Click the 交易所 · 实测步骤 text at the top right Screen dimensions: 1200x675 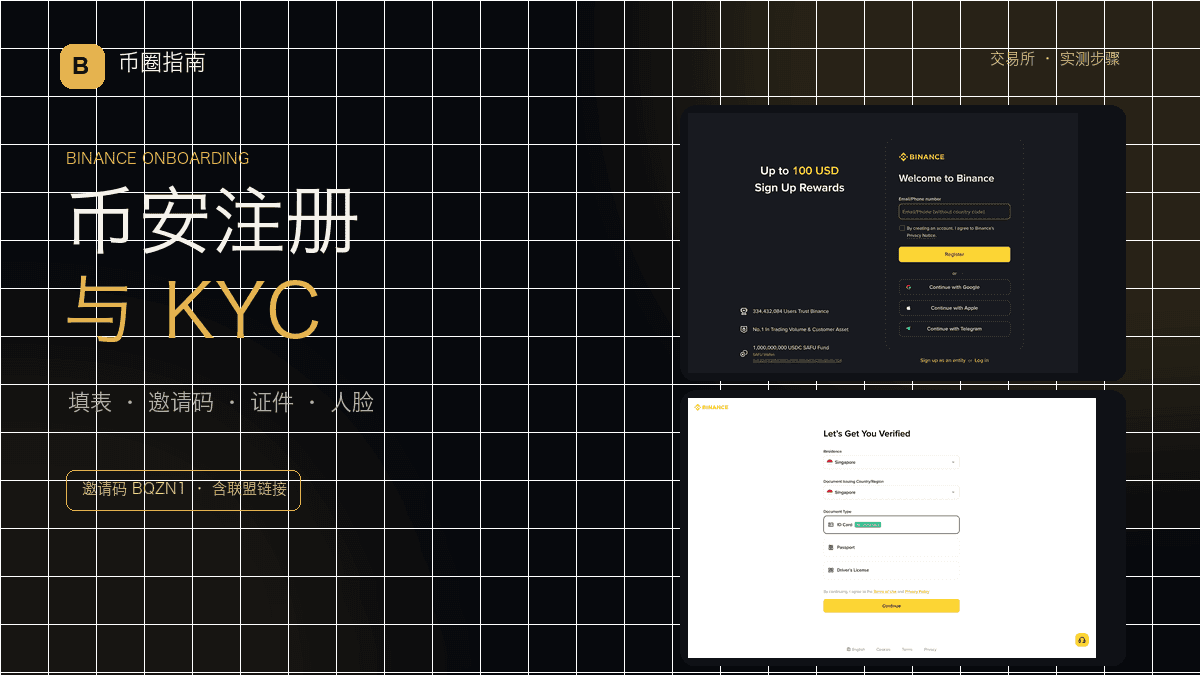tap(1055, 58)
